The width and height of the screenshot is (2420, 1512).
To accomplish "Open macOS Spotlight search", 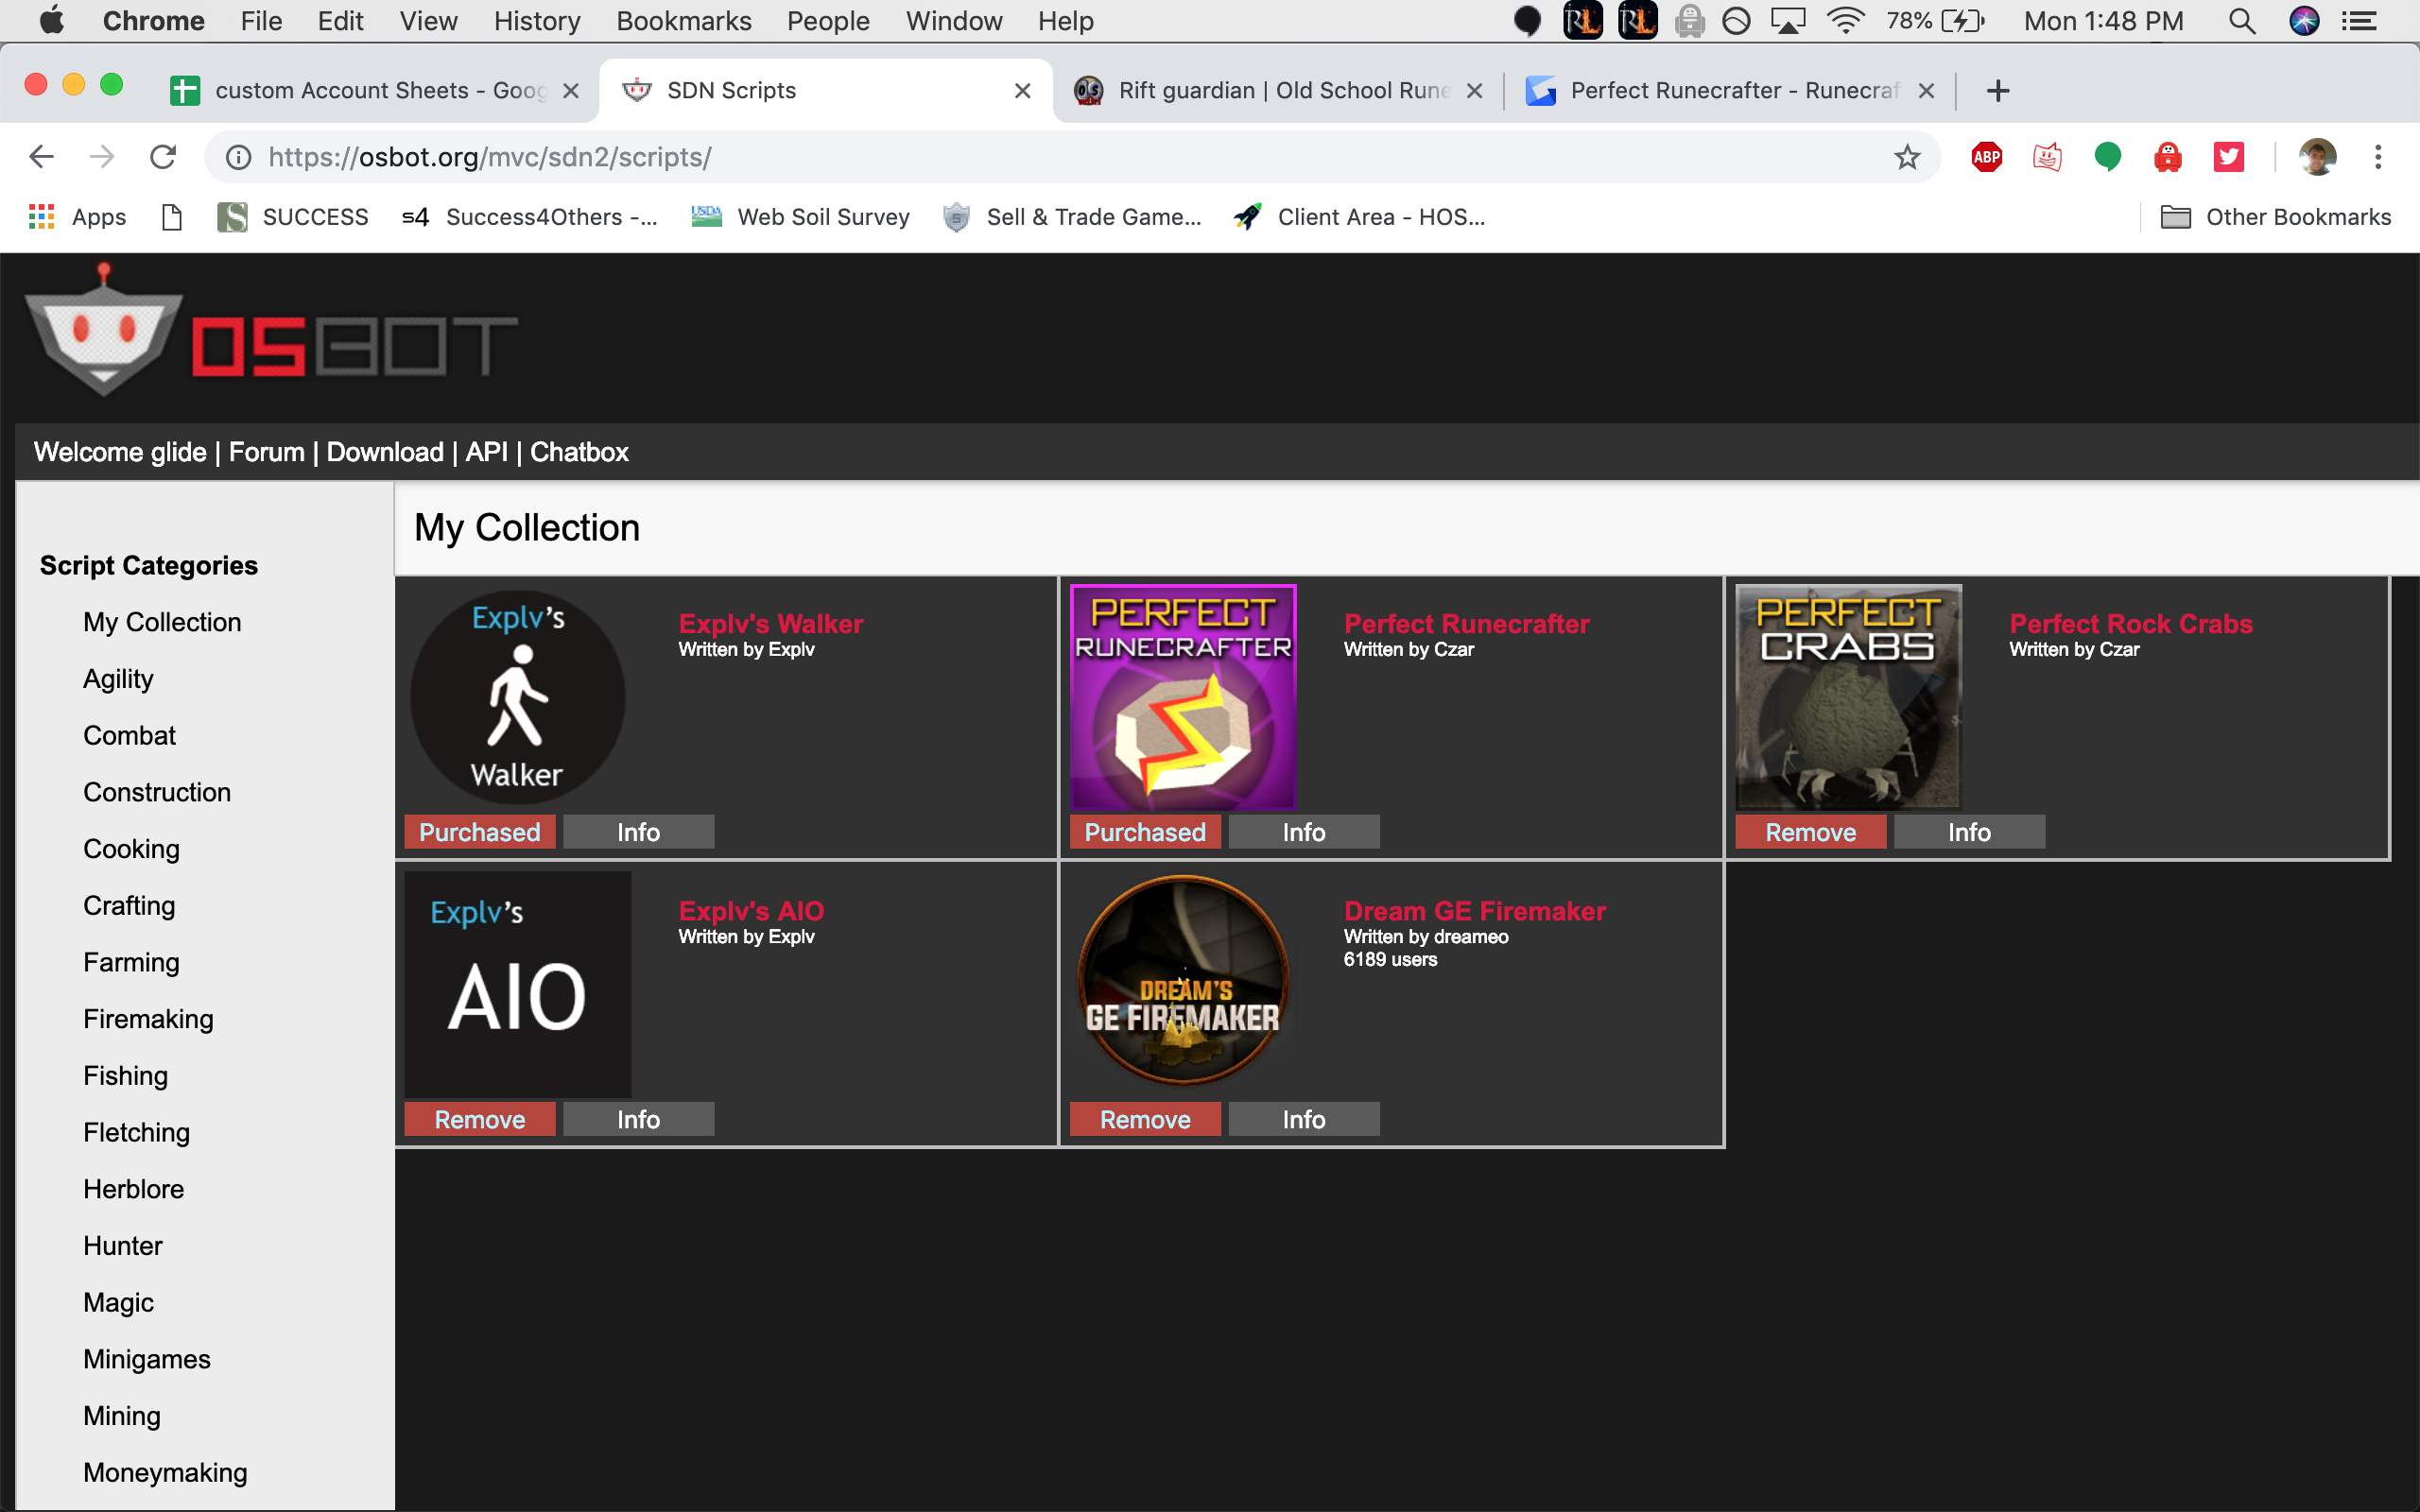I will [x=2242, y=21].
